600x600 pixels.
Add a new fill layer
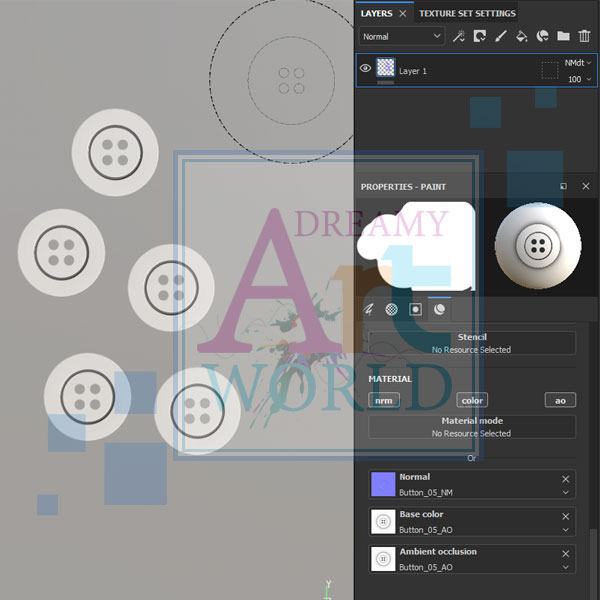(x=522, y=36)
